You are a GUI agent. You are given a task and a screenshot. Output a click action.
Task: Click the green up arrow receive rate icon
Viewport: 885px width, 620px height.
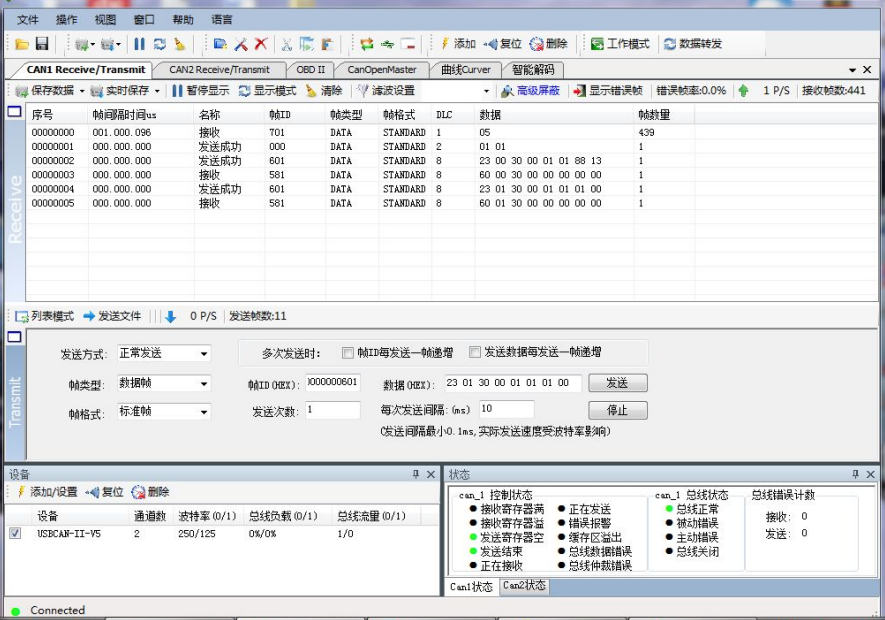(743, 90)
